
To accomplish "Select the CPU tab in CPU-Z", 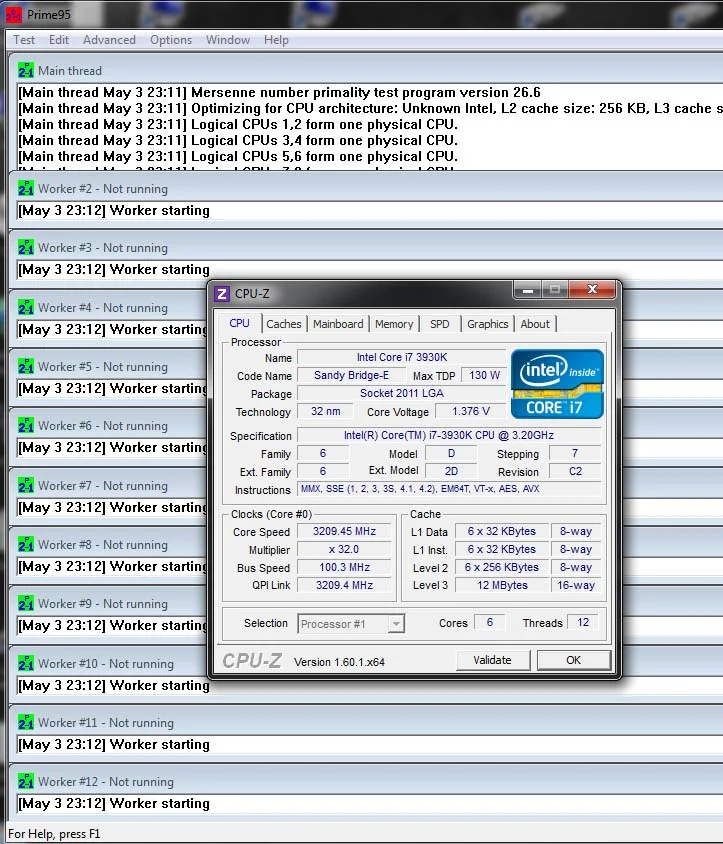I will click(x=240, y=323).
